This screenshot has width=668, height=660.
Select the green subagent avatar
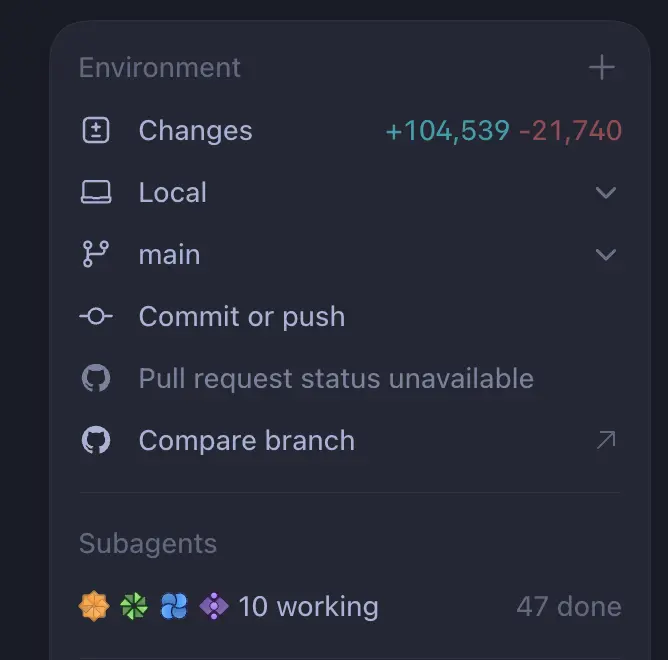(x=134, y=606)
